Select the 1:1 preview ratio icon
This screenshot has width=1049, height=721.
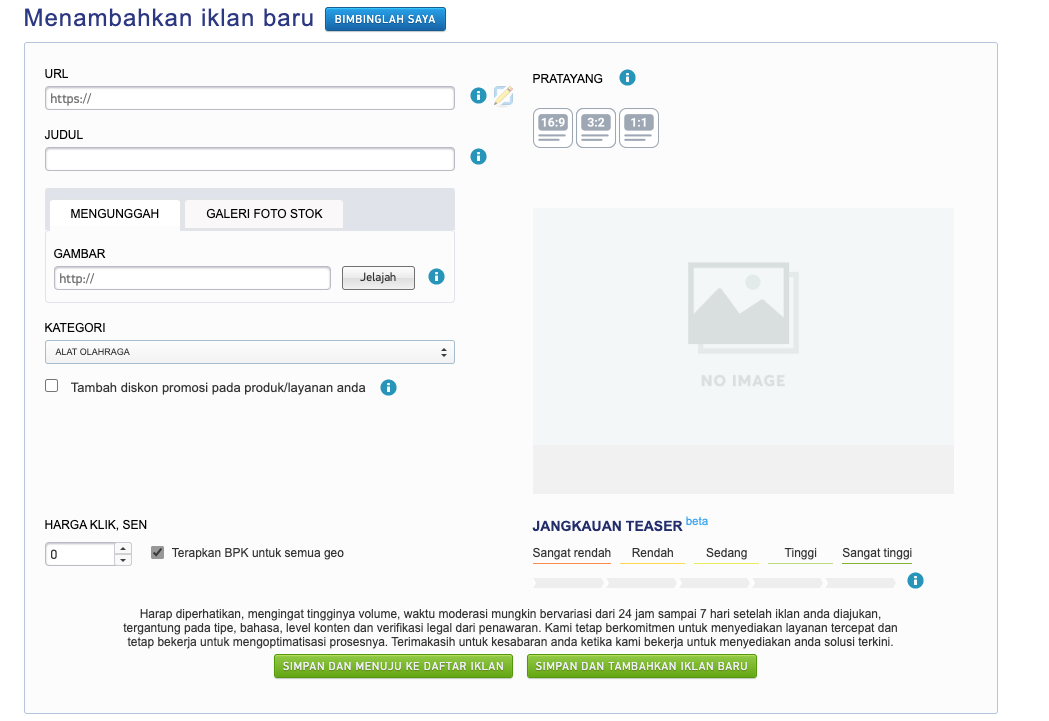coord(638,128)
